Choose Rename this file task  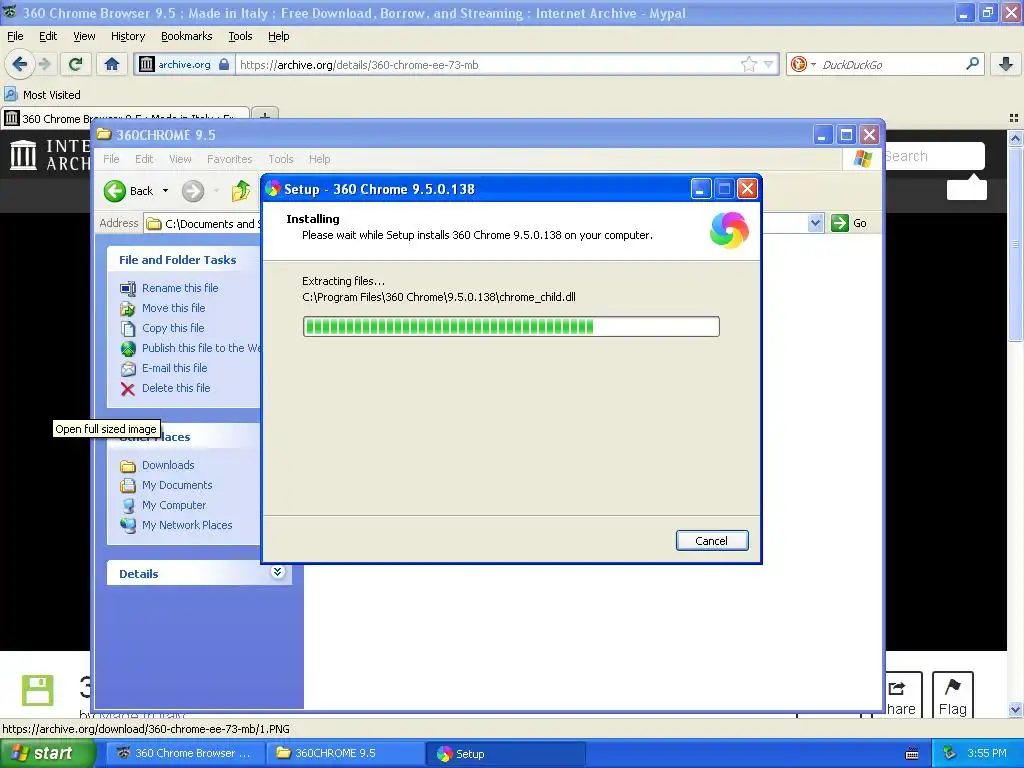pyautogui.click(x=180, y=288)
